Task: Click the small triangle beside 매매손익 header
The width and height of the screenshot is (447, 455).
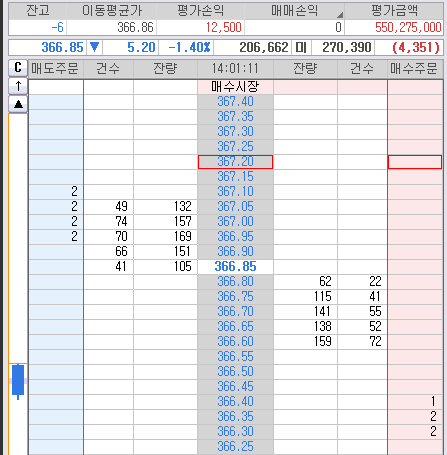Action: click(339, 15)
